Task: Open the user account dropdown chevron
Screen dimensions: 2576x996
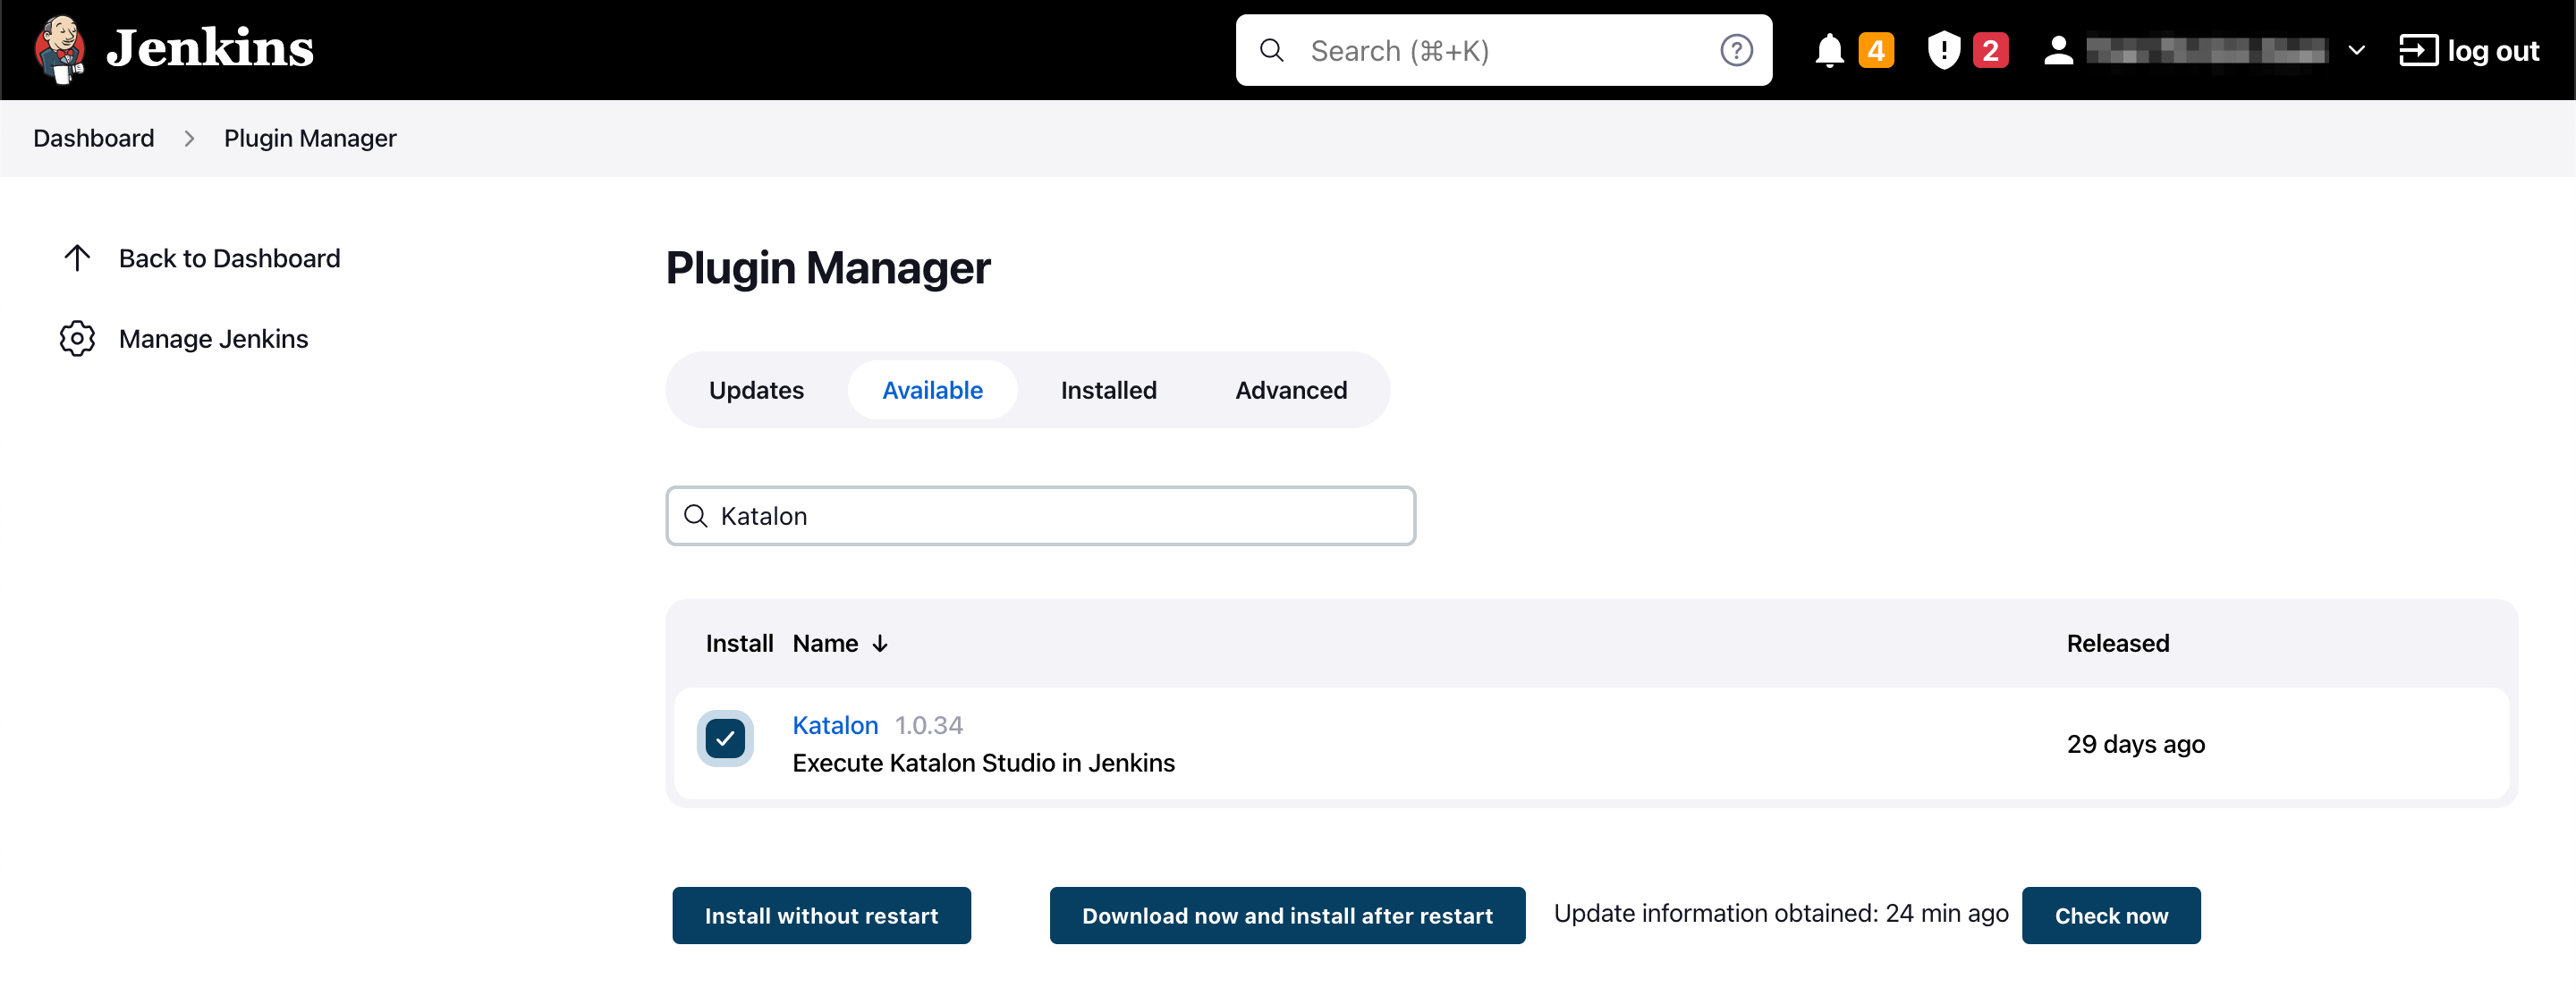Action: 2357,49
